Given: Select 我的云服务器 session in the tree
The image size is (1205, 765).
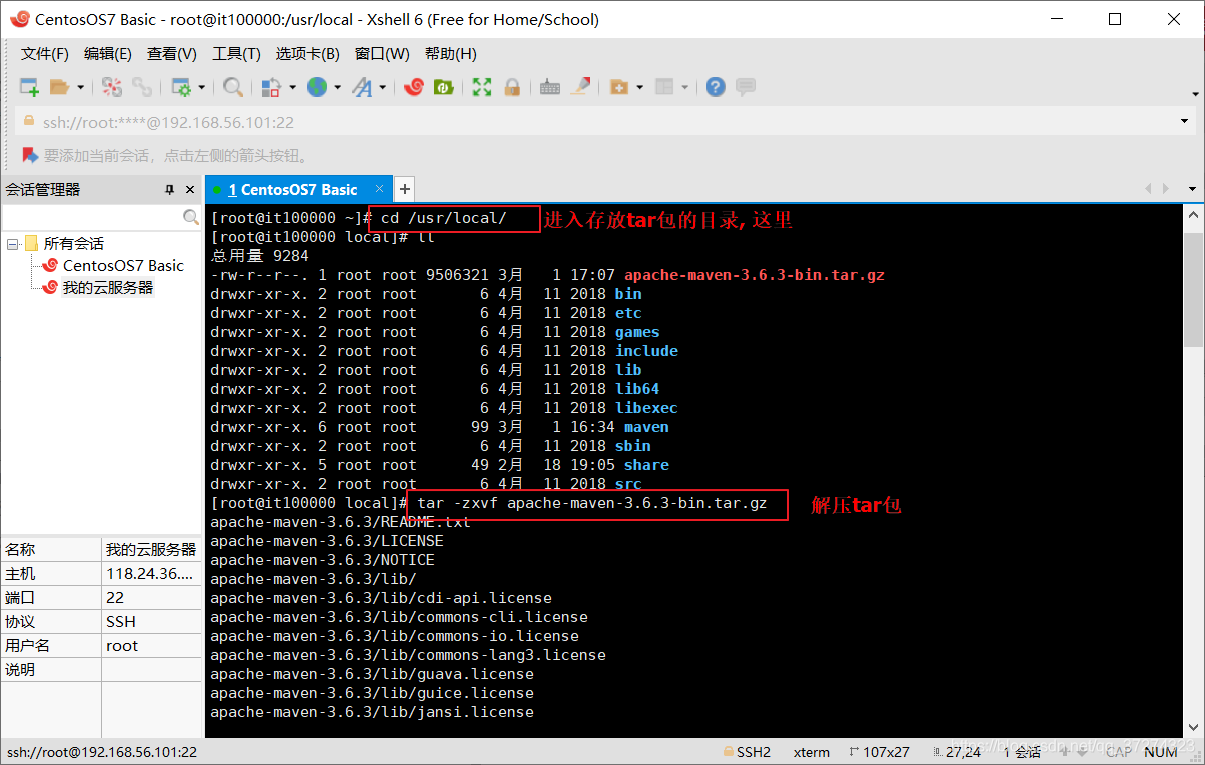Looking at the screenshot, I should pos(107,288).
